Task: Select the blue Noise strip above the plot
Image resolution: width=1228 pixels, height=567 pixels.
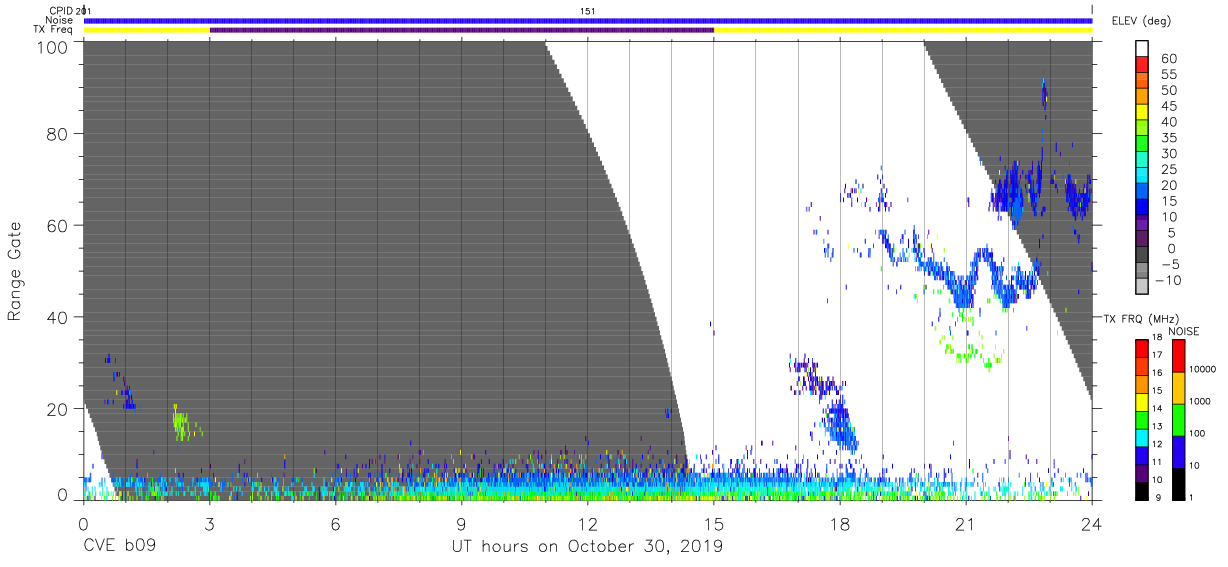Action: point(588,20)
